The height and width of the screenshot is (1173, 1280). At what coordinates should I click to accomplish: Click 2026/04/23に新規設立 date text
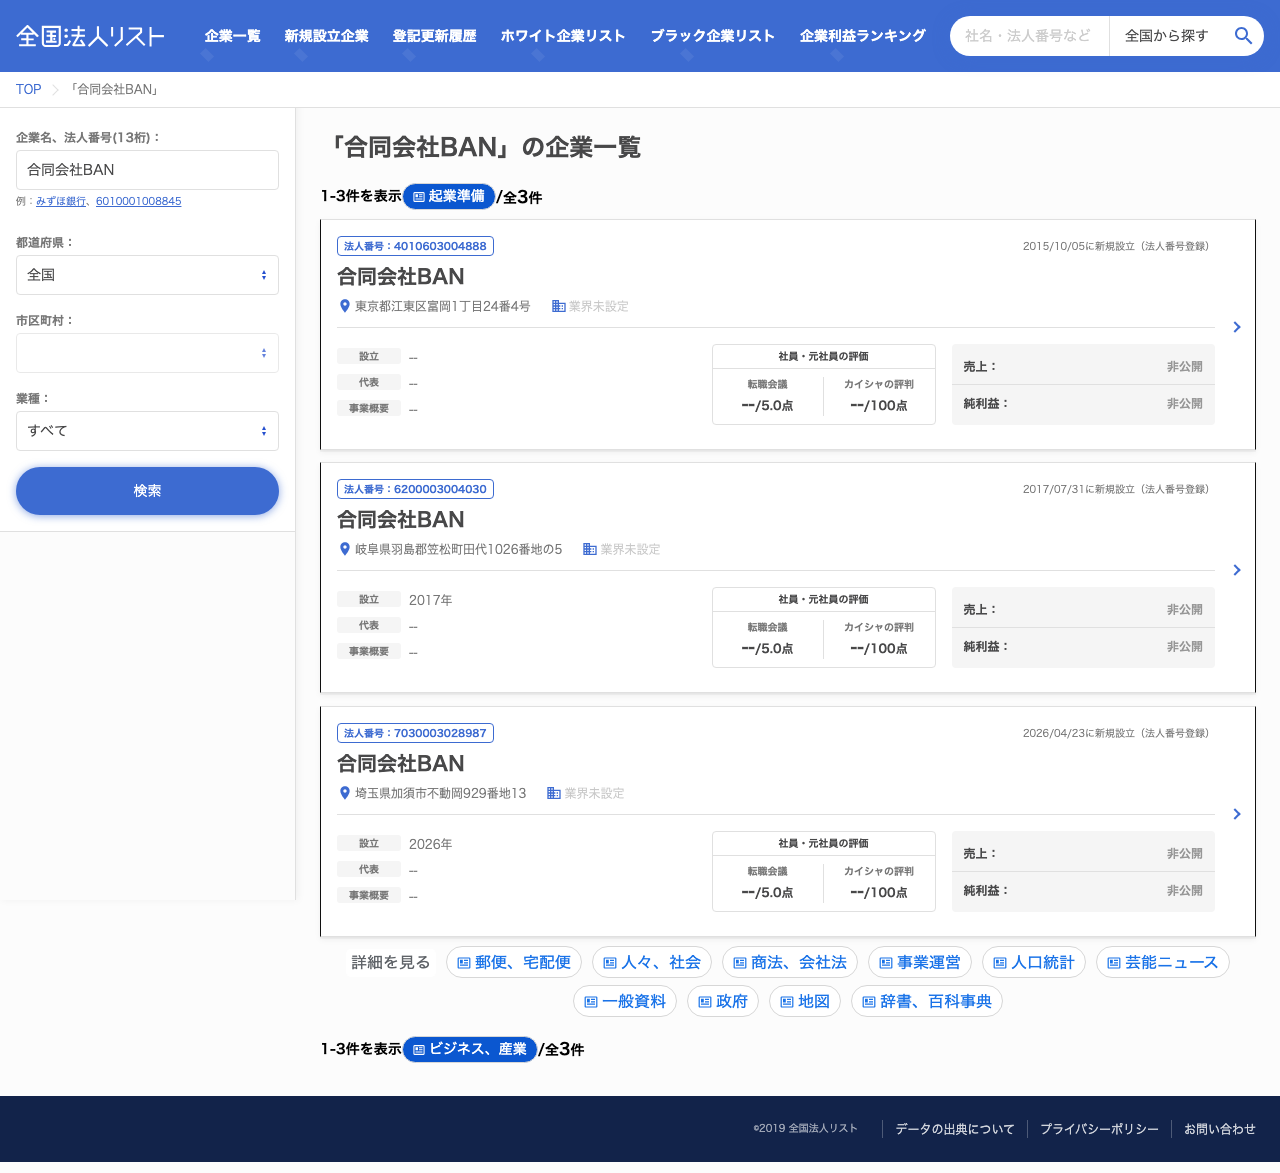pyautogui.click(x=1116, y=733)
